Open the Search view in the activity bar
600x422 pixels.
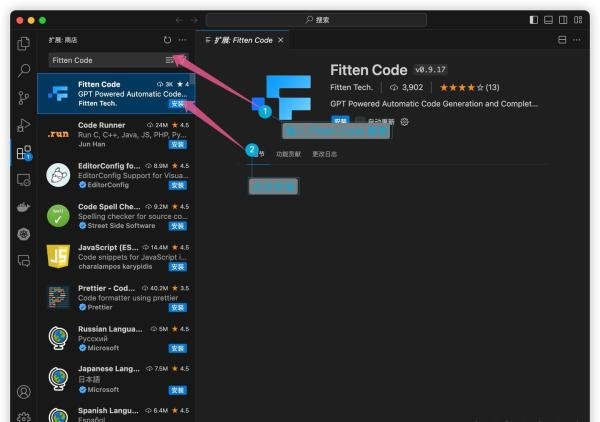click(x=24, y=70)
